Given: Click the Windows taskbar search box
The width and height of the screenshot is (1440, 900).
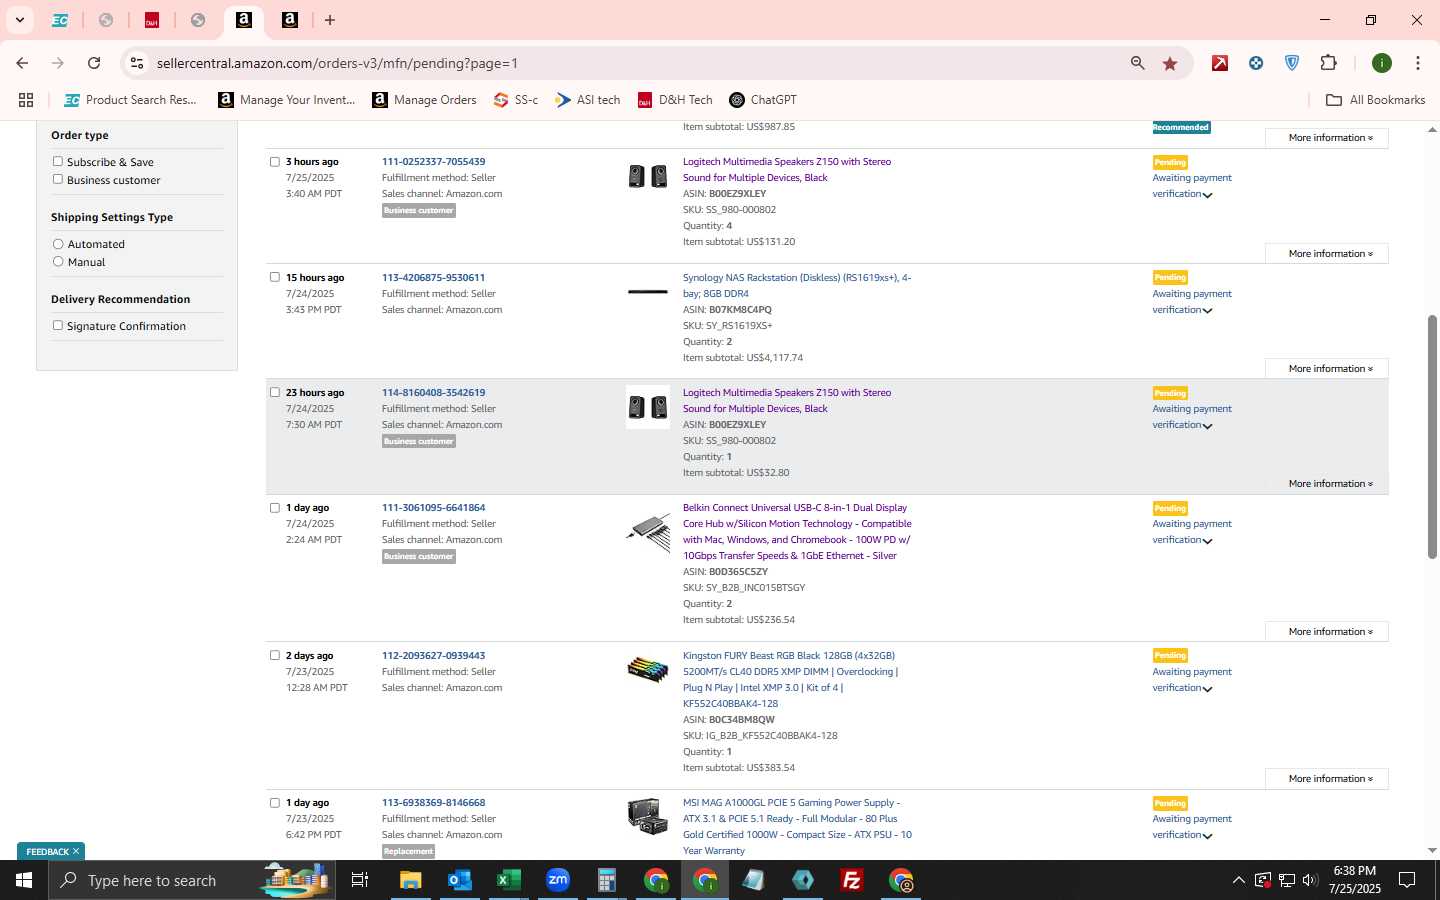Looking at the screenshot, I should coord(190,880).
